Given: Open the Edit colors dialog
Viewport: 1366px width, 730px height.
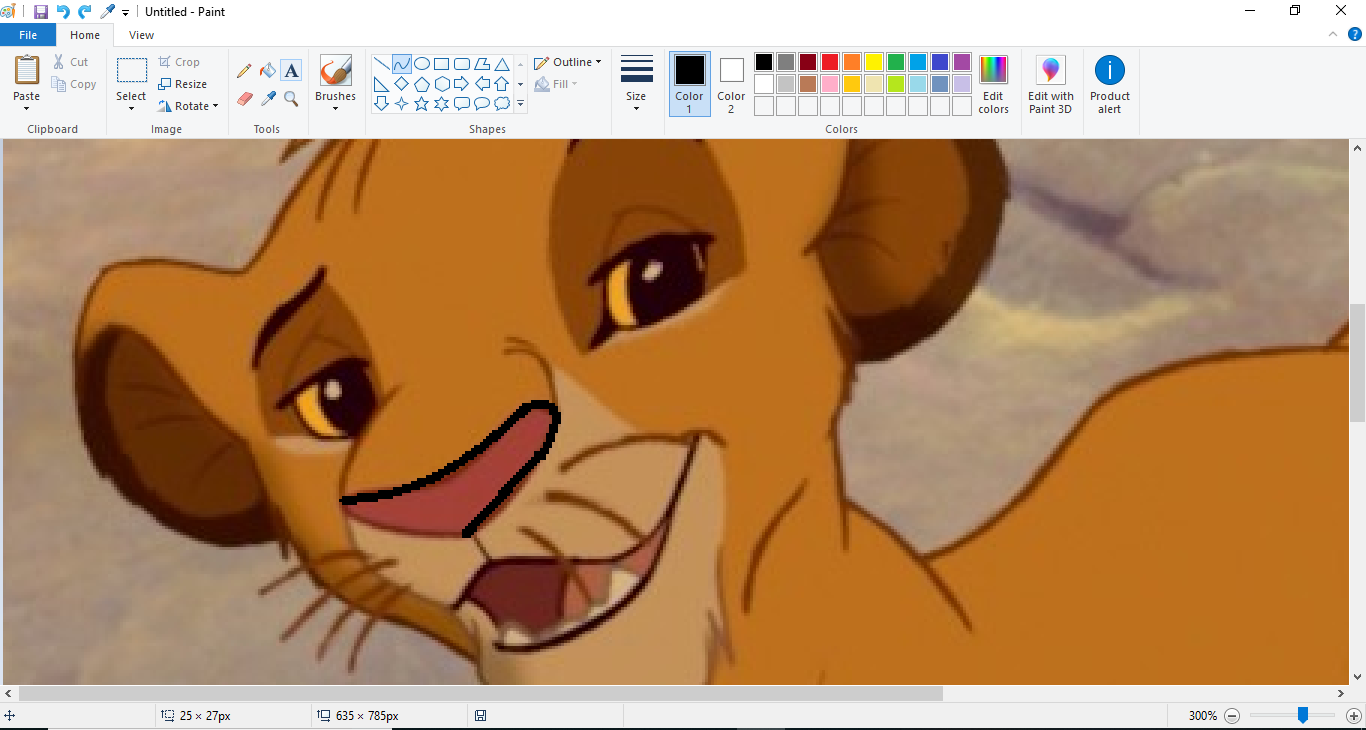Looking at the screenshot, I should click(993, 84).
